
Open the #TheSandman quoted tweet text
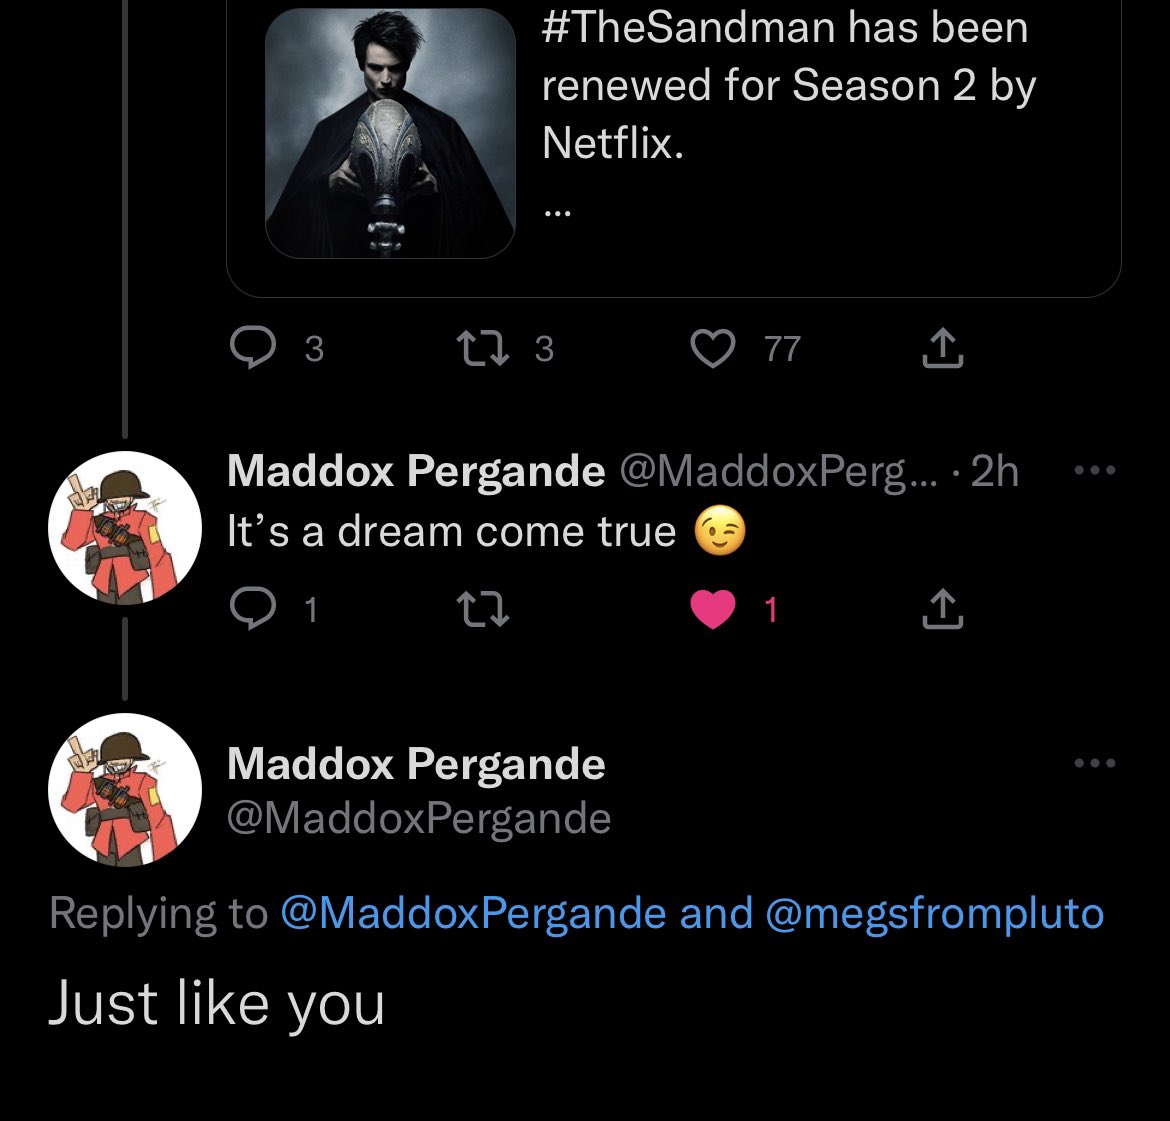[x=789, y=84]
